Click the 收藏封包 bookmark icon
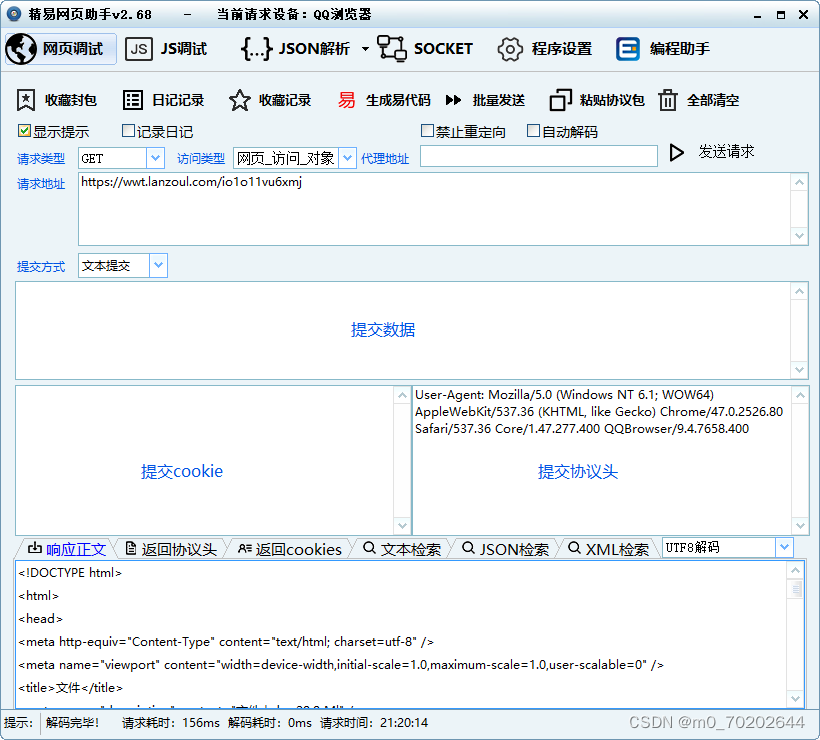The height and width of the screenshot is (740, 820). (26, 100)
